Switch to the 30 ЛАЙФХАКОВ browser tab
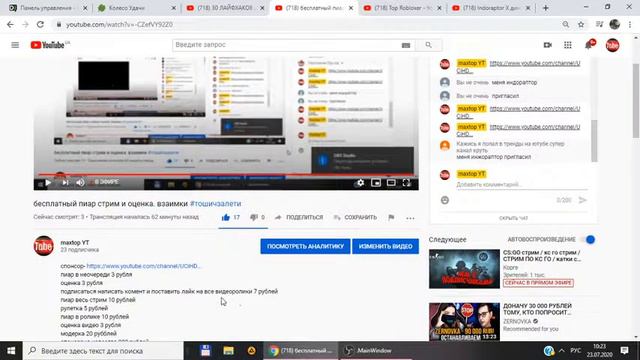The width and height of the screenshot is (640, 360). tap(225, 8)
